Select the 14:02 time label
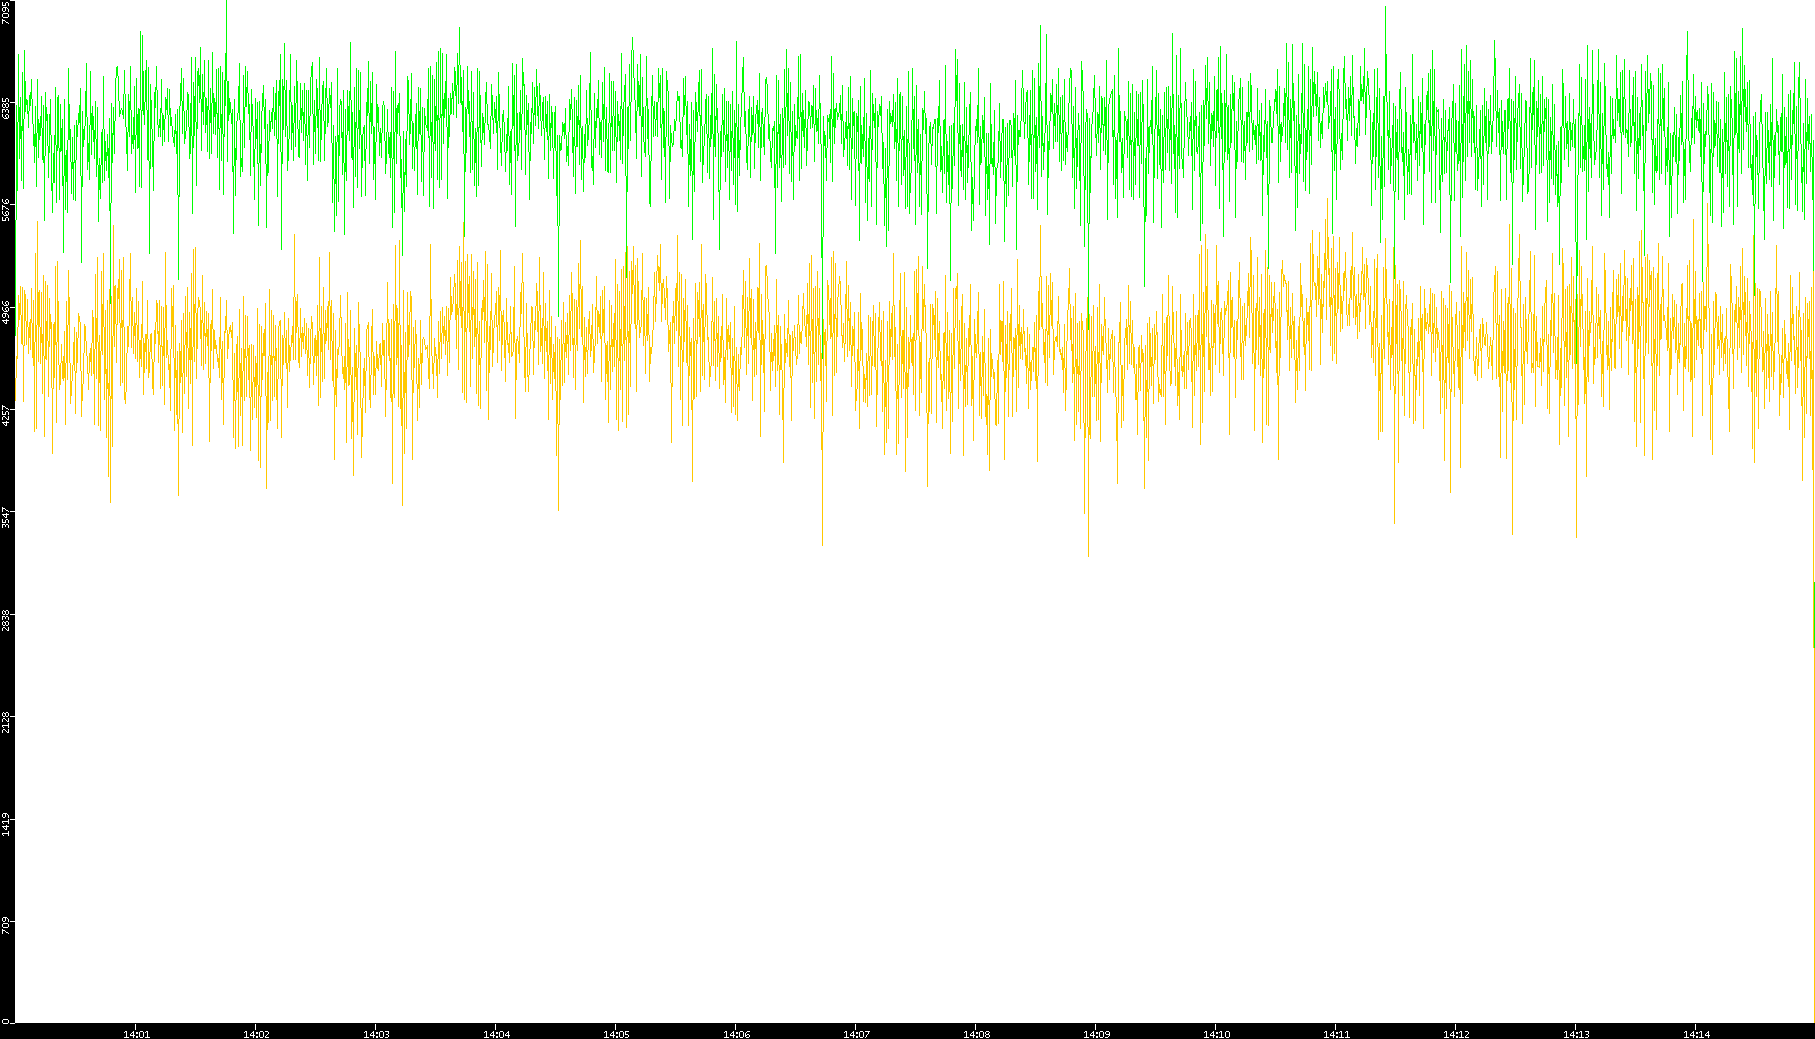The image size is (1815, 1039). coord(256,1033)
